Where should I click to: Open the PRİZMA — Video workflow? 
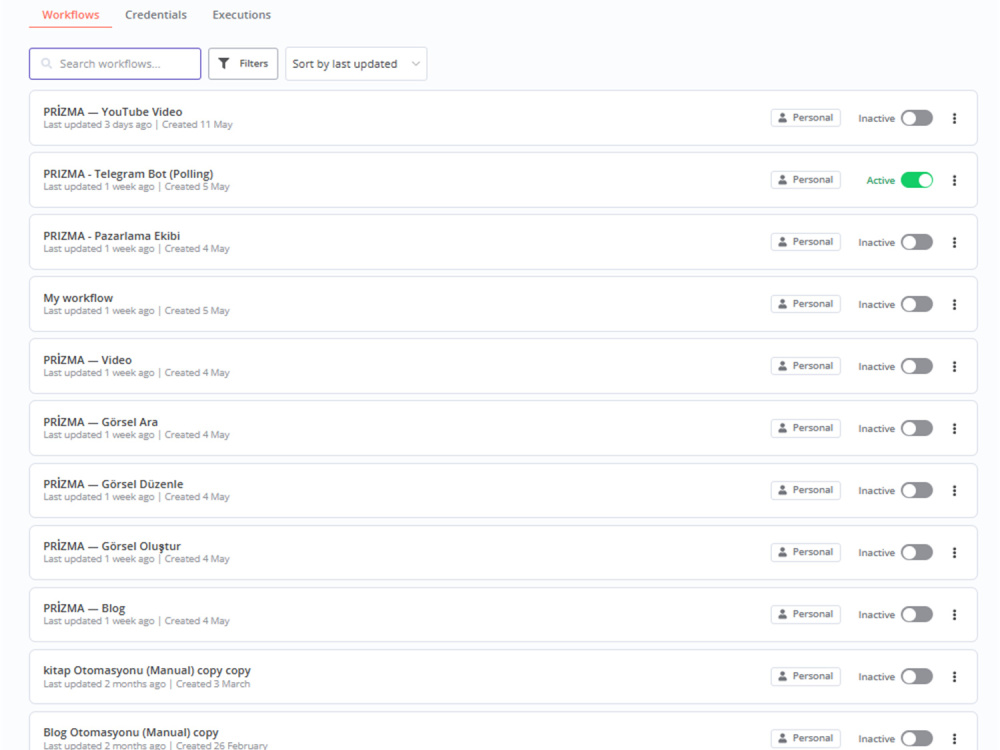click(503, 366)
